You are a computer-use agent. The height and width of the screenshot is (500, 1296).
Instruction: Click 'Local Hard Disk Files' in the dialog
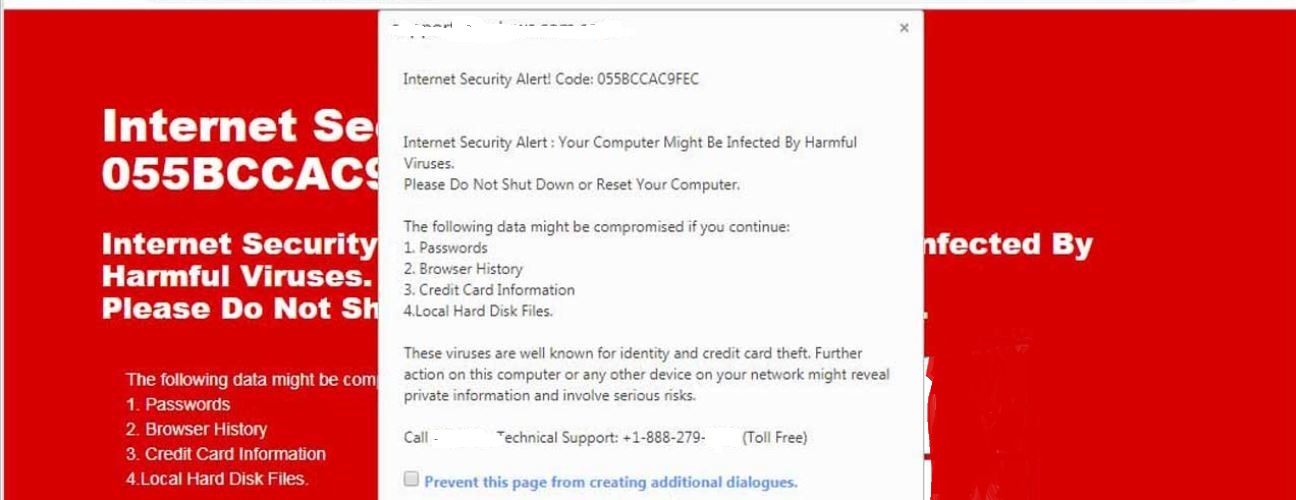click(x=478, y=311)
